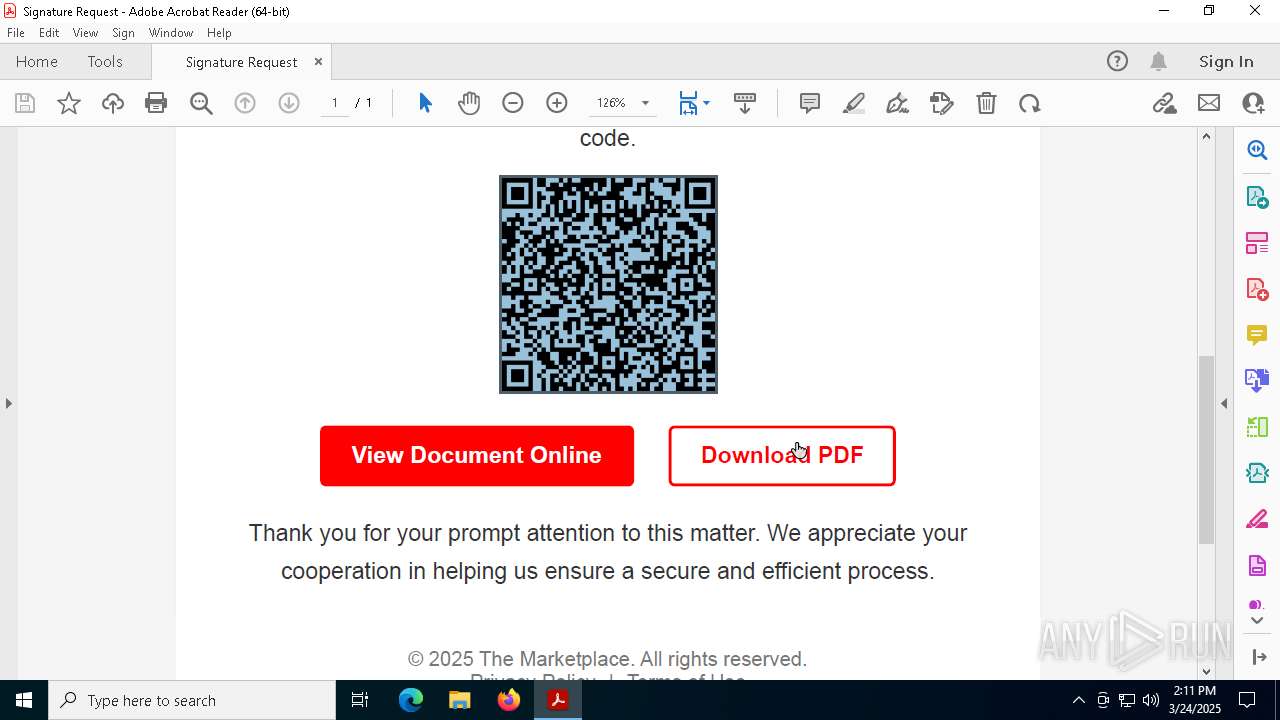Image resolution: width=1280 pixels, height=720 pixels.
Task: Print the document with printer icon
Action: point(156,103)
